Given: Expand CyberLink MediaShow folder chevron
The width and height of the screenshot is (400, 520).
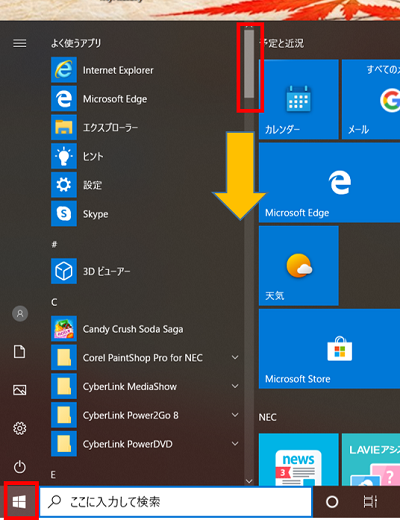Looking at the screenshot, I should tap(235, 386).
